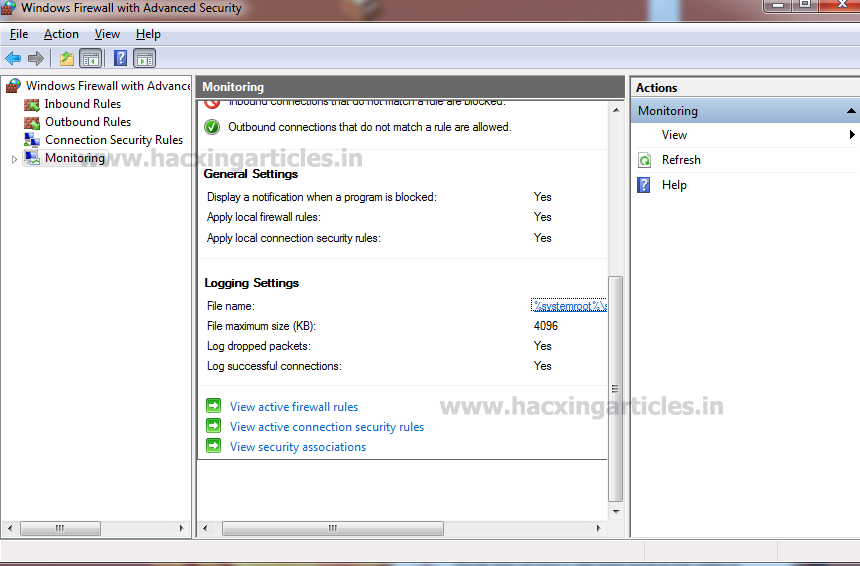
Task: Click Refresh in the Actions pane
Action: click(x=681, y=160)
